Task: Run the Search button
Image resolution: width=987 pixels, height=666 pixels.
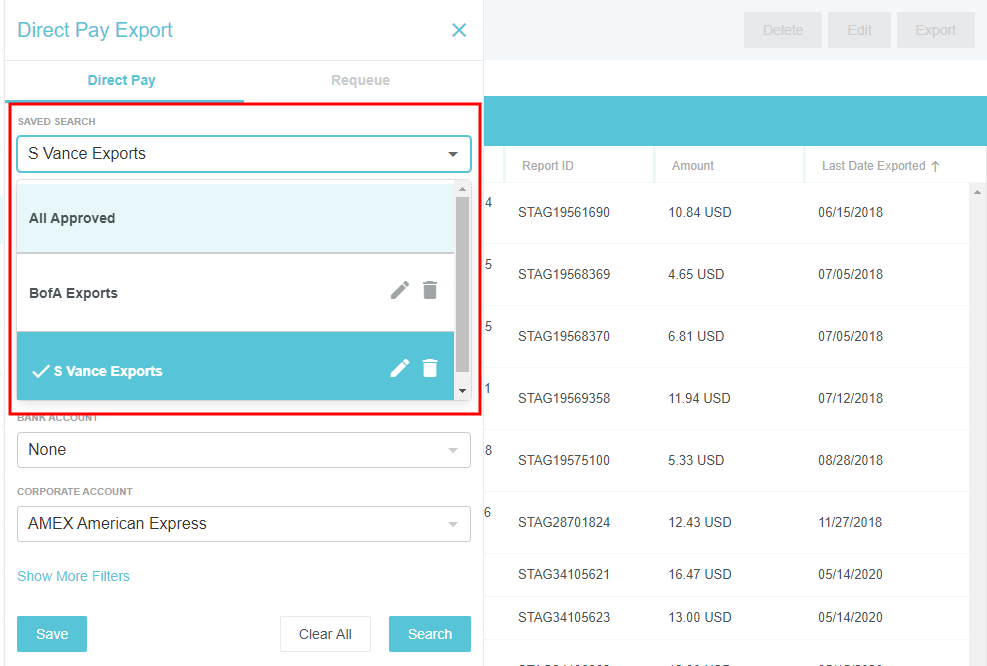Action: 429,634
